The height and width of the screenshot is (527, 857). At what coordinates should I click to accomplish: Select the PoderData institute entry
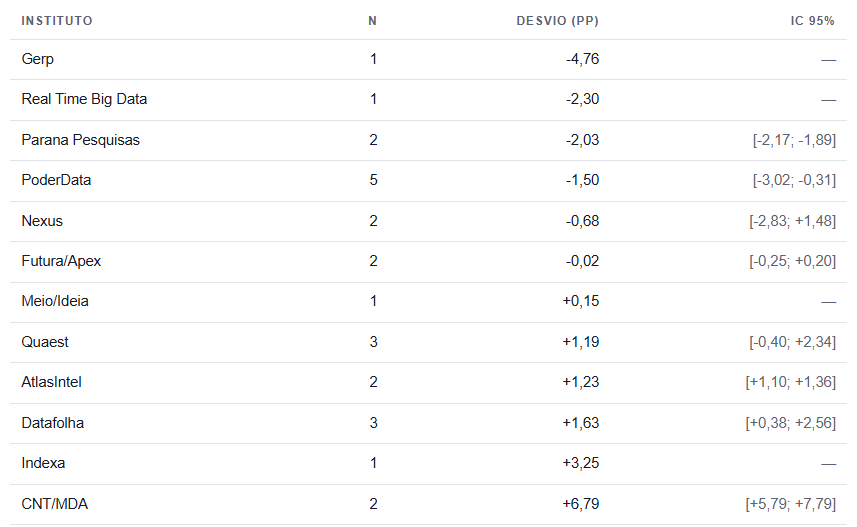pos(56,180)
